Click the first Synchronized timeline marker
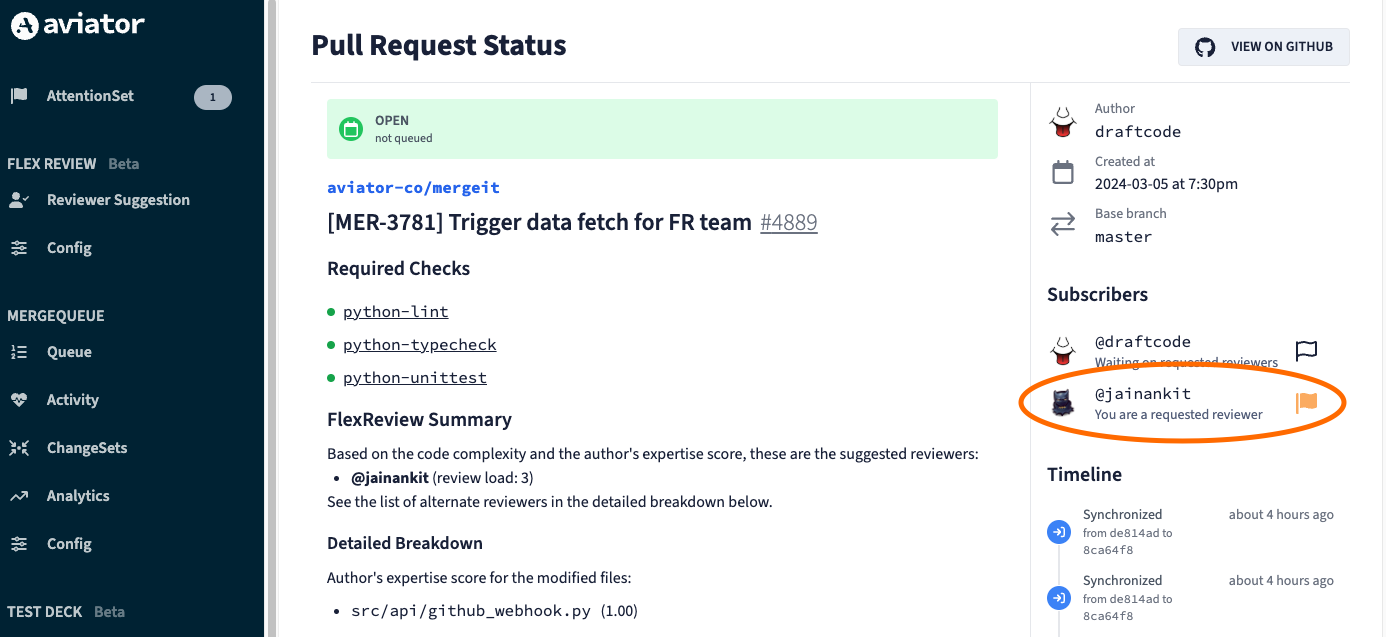Screen dimensions: 1386x637 click(1058, 532)
